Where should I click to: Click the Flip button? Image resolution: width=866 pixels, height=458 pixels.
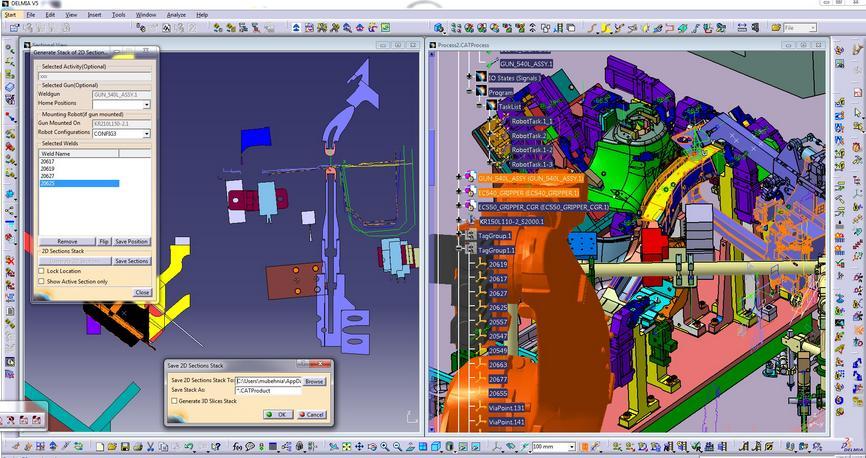[104, 241]
